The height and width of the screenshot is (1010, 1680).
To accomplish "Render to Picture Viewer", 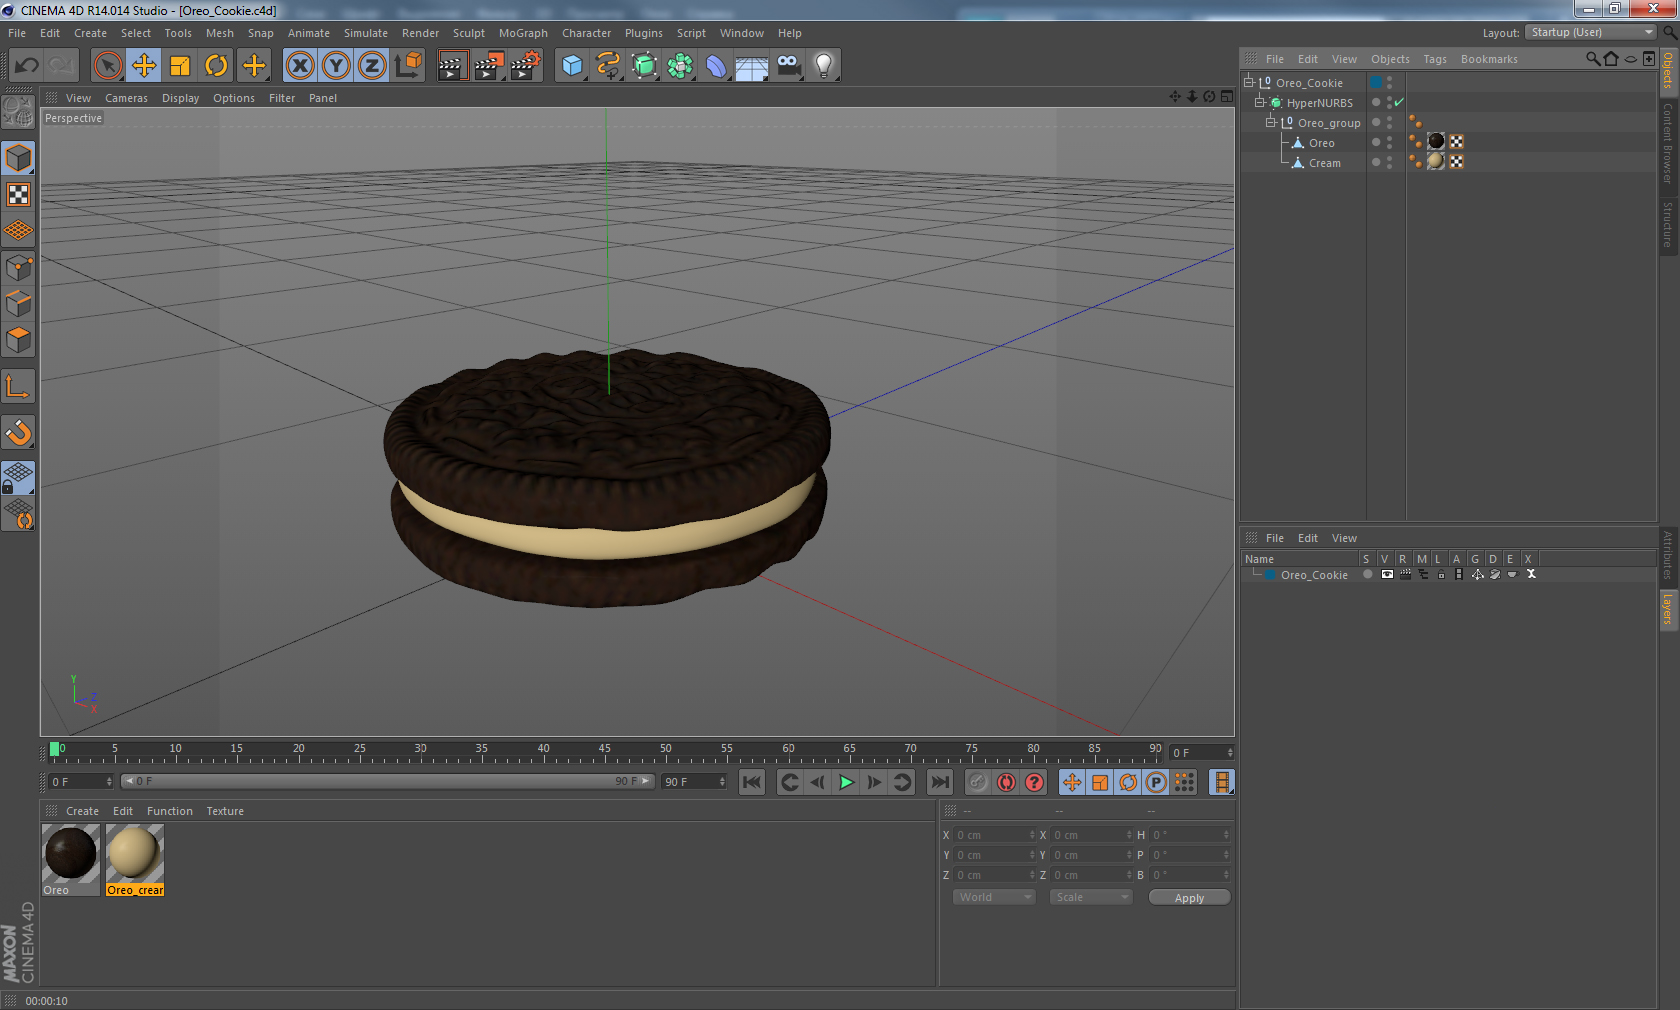I will (x=488, y=66).
